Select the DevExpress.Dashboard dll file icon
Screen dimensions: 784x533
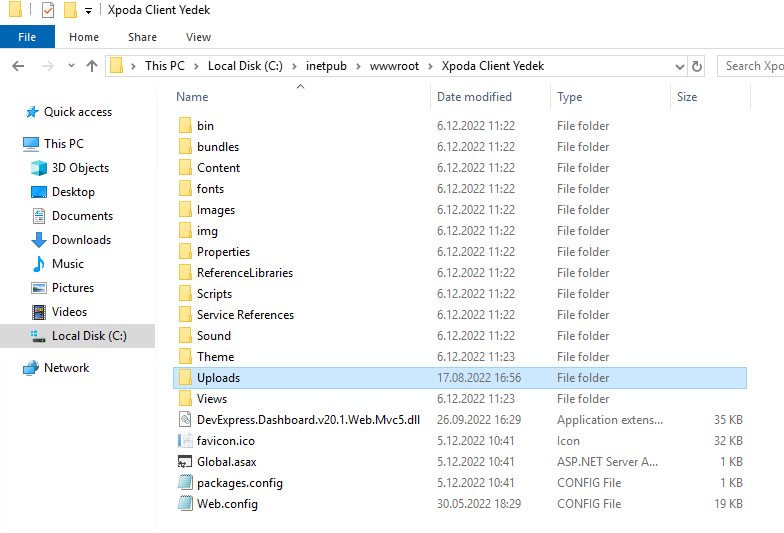(x=185, y=420)
